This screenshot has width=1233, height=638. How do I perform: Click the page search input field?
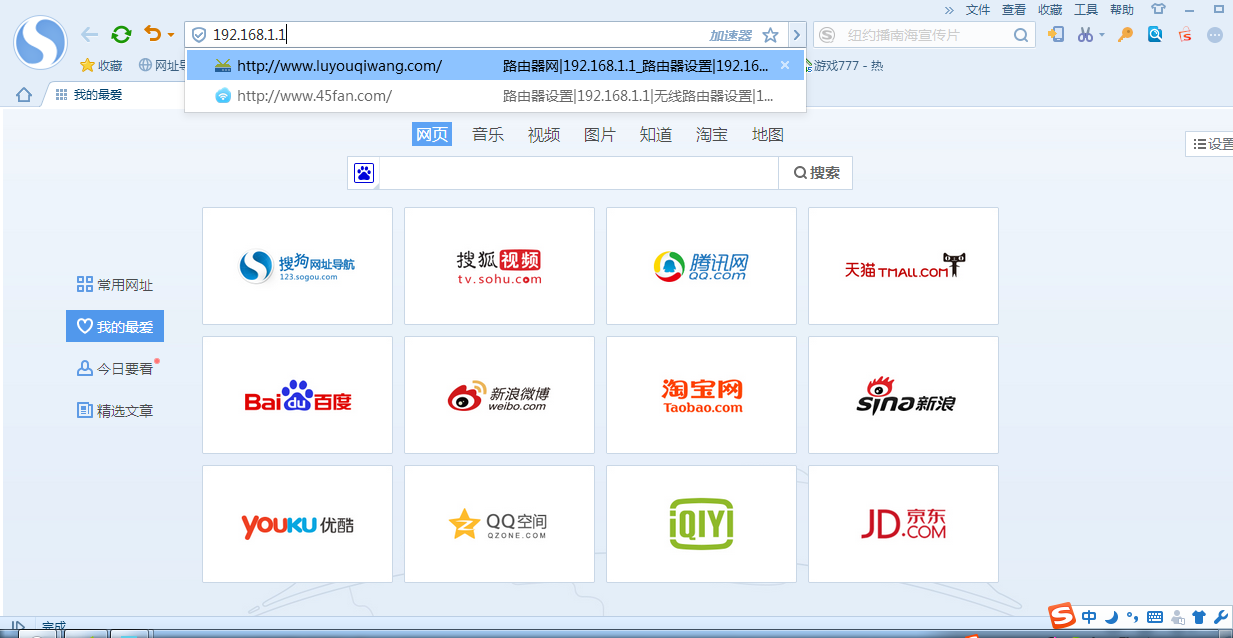click(x=579, y=173)
